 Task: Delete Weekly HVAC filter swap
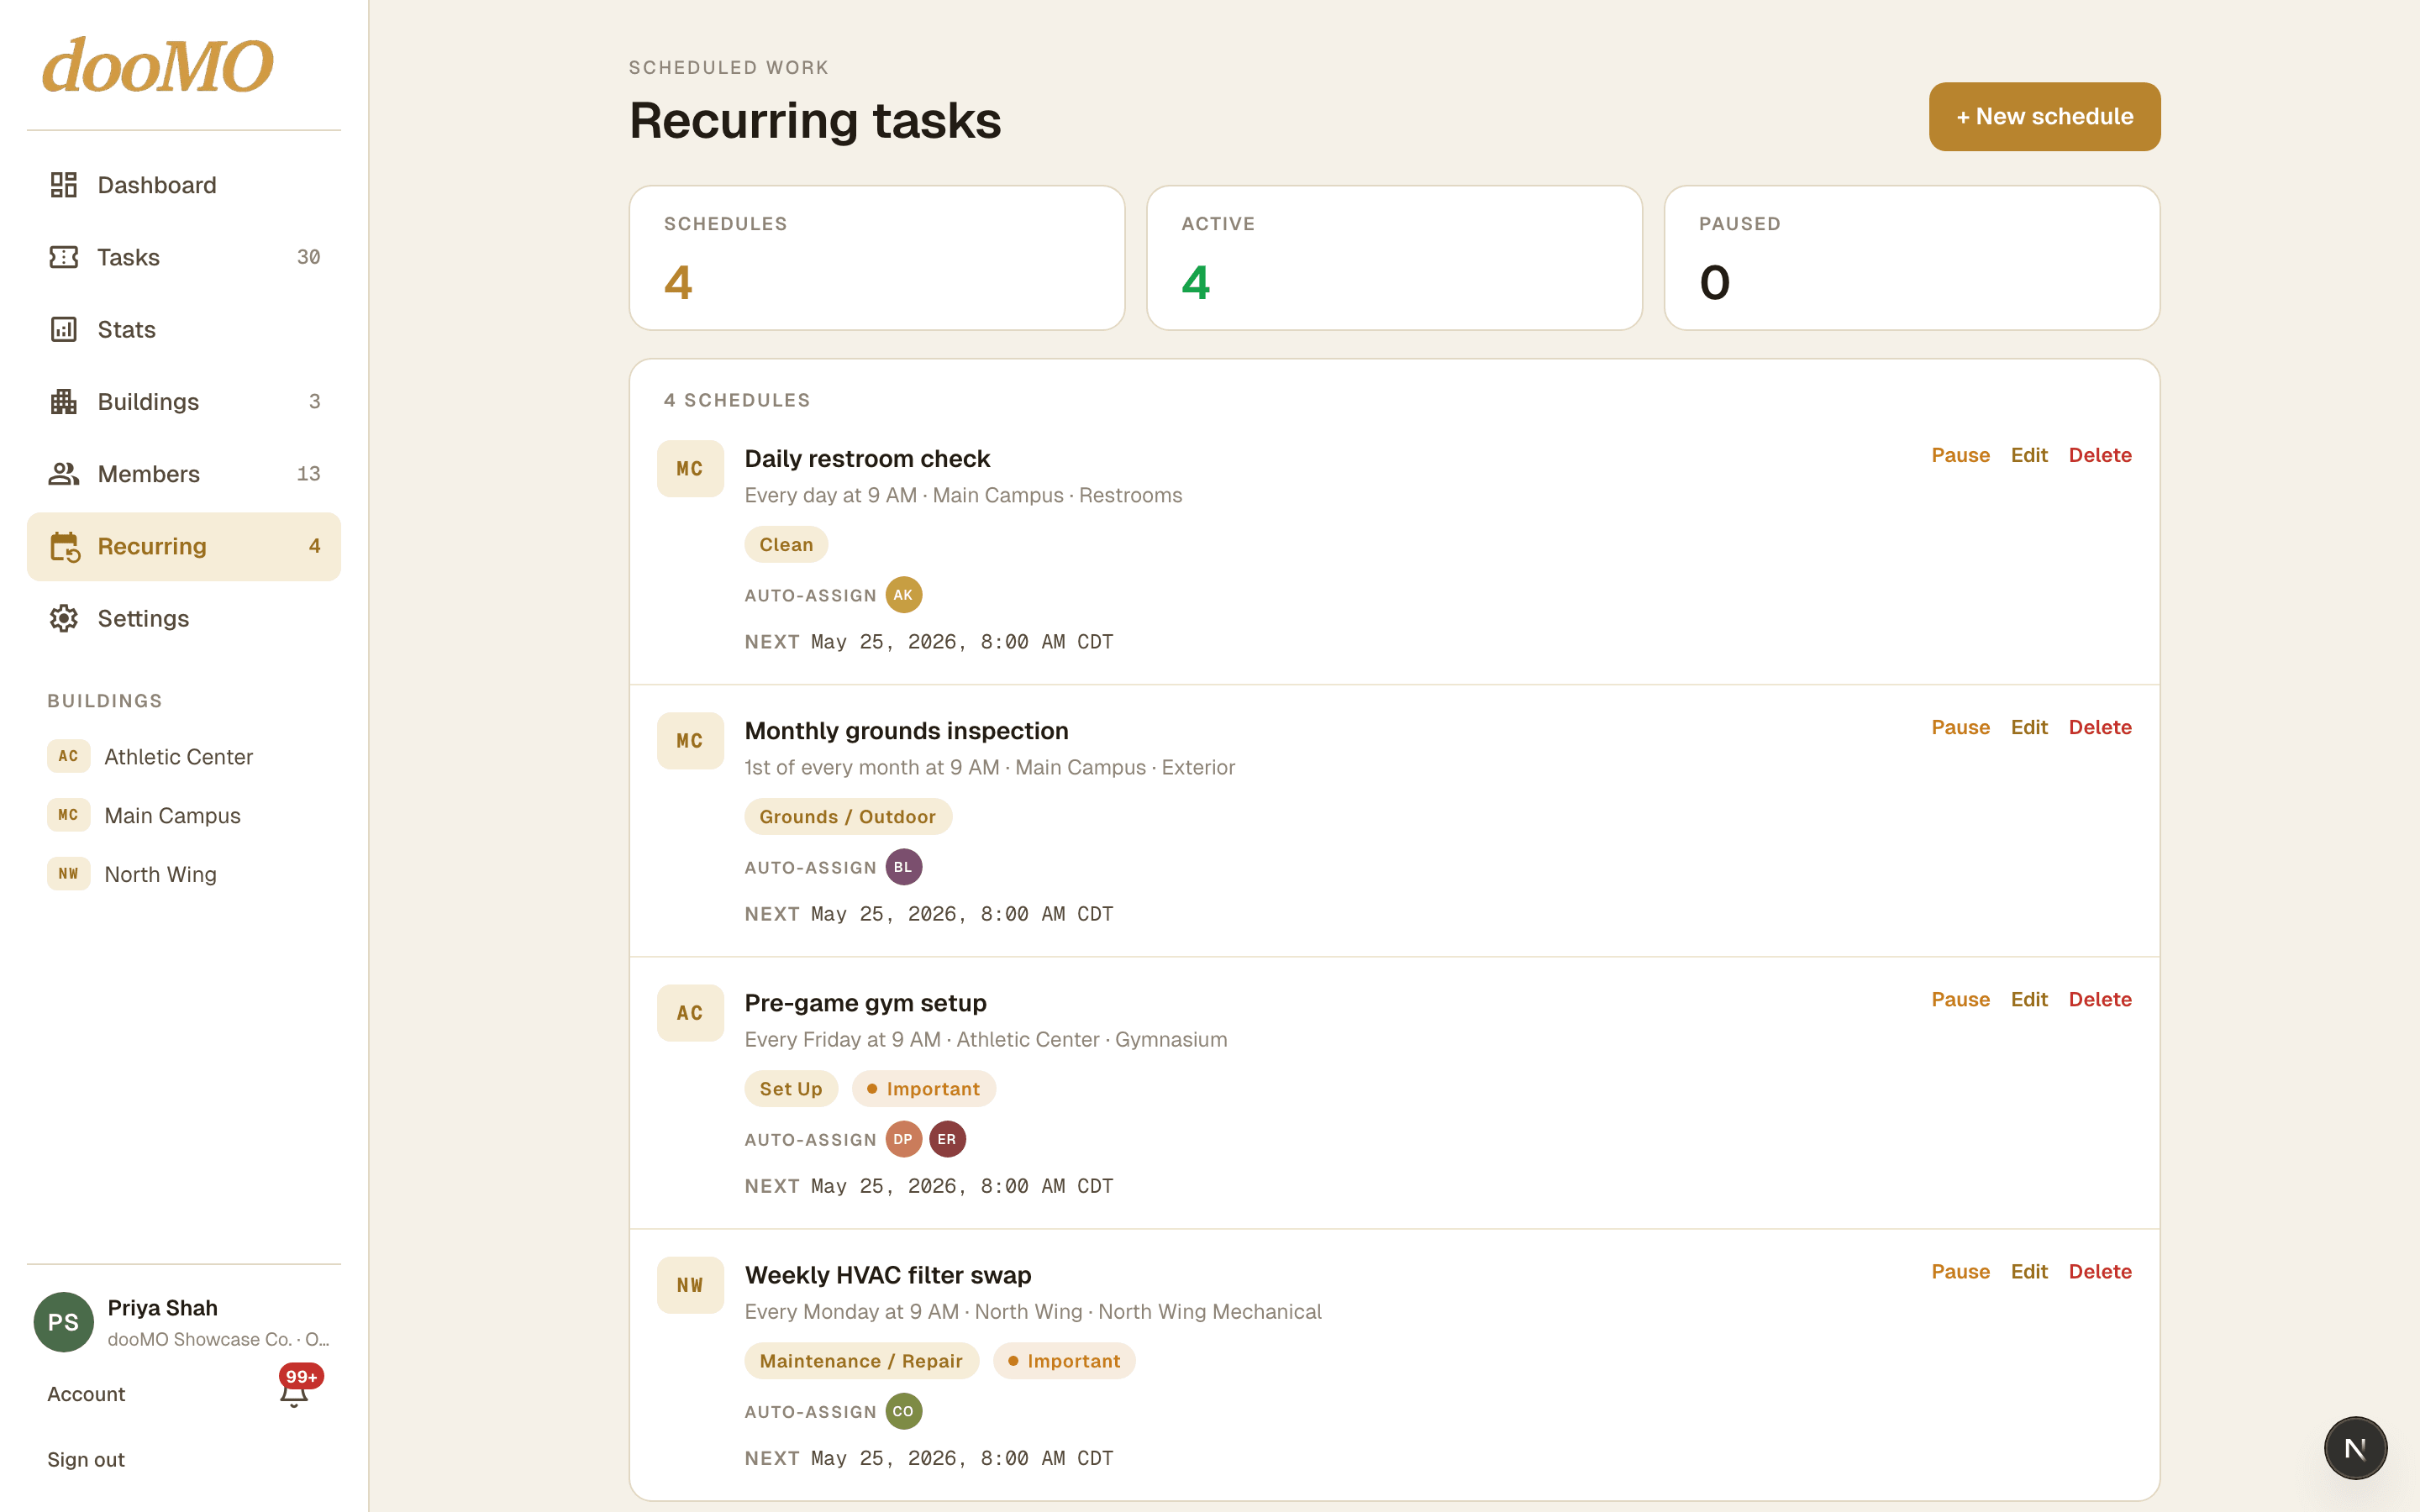[2100, 1271]
